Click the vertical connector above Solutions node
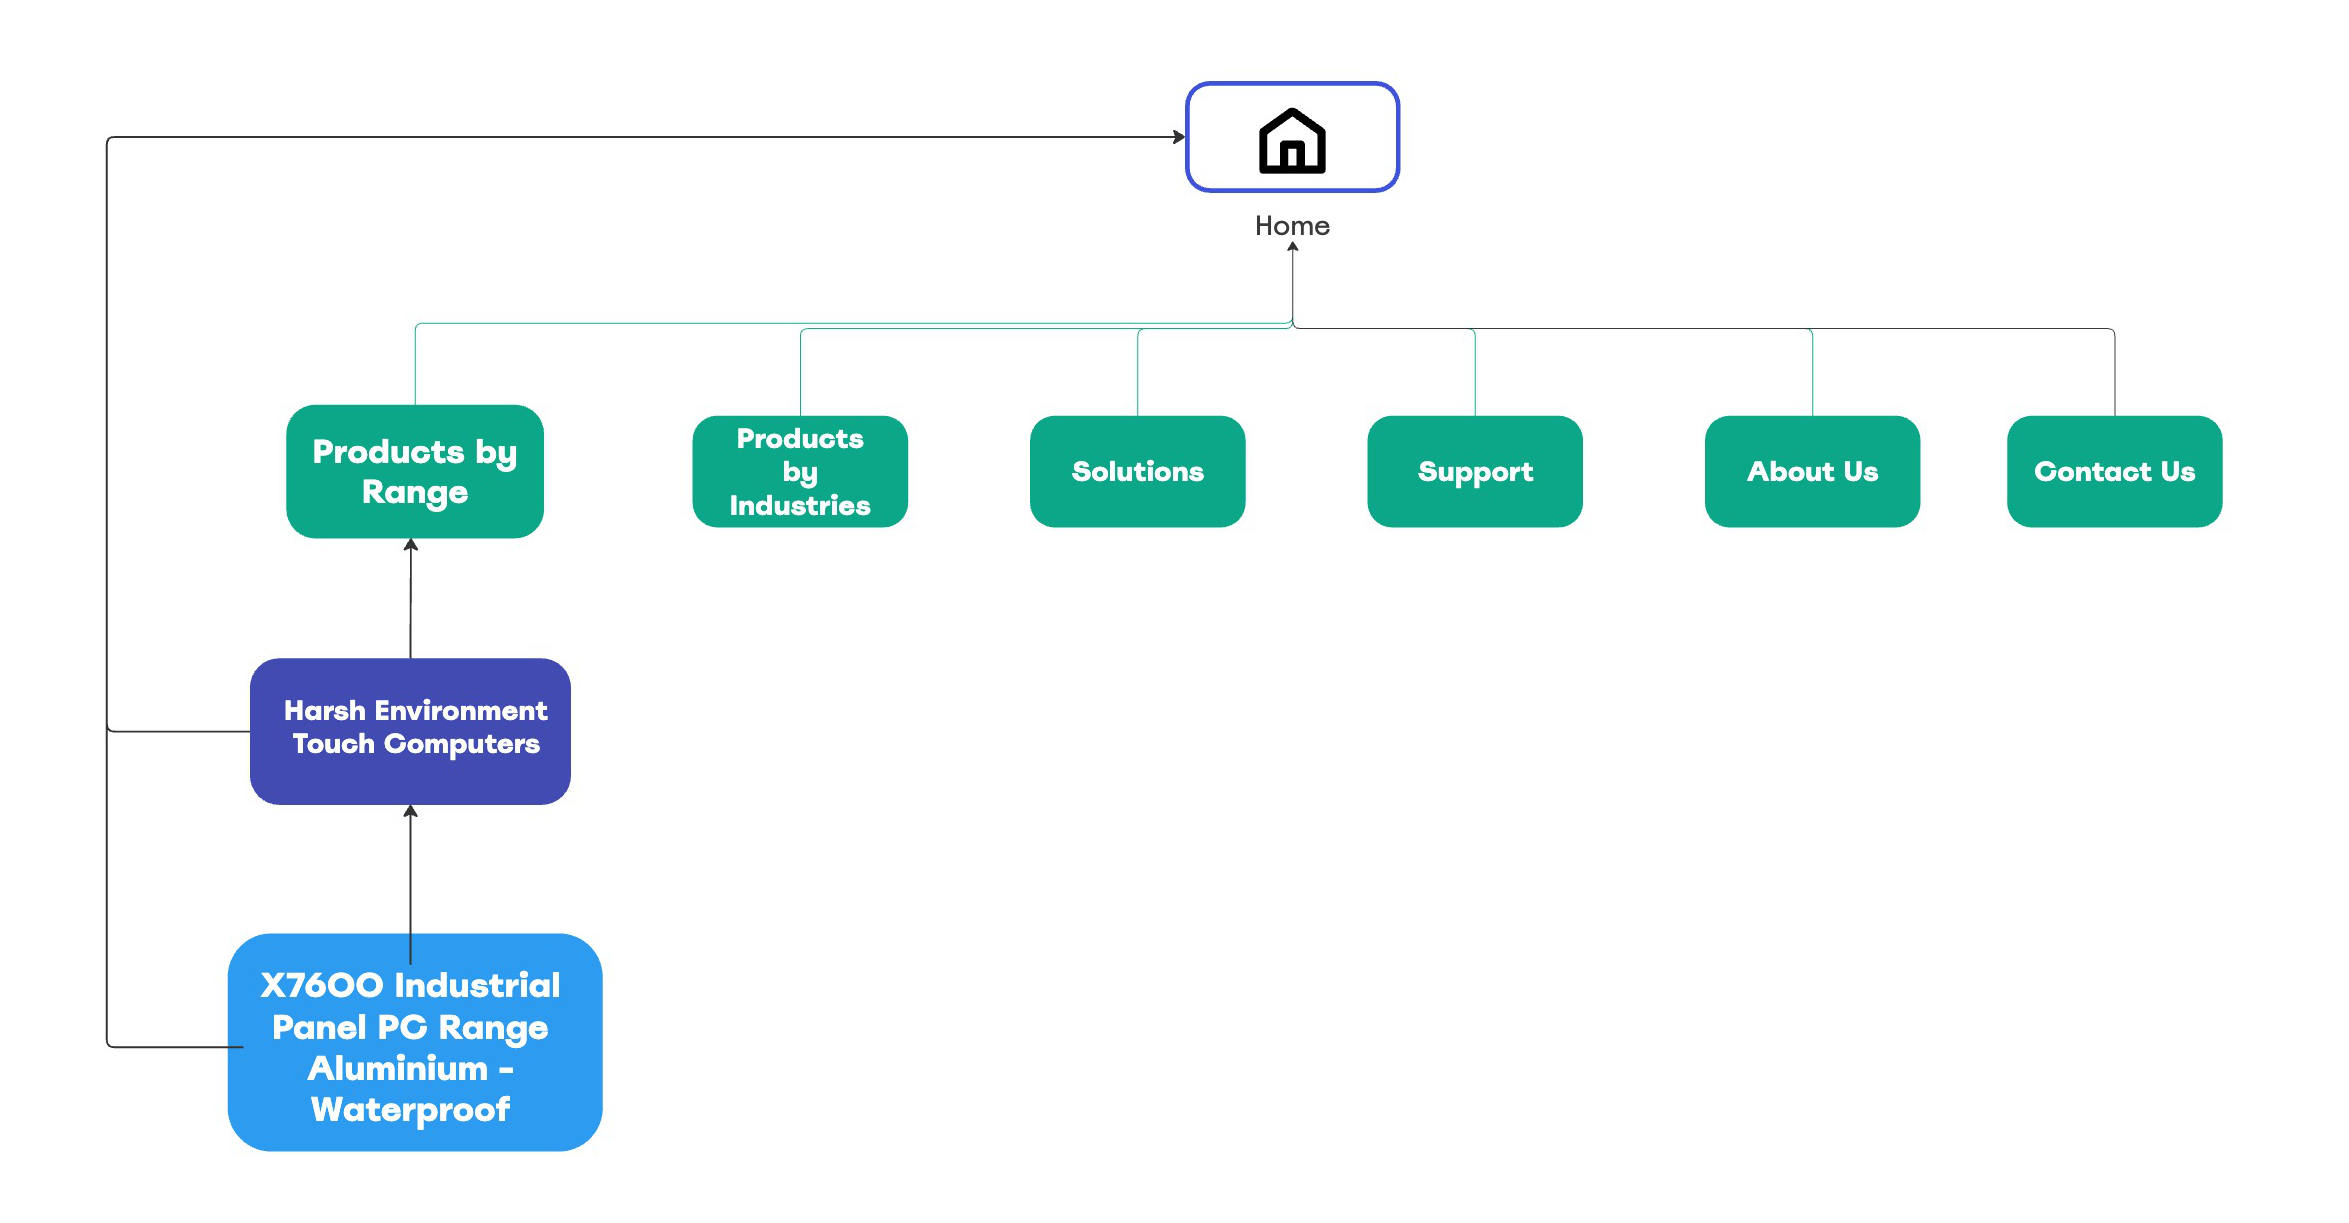Viewport: 2349px width, 1223px height. 1137,372
